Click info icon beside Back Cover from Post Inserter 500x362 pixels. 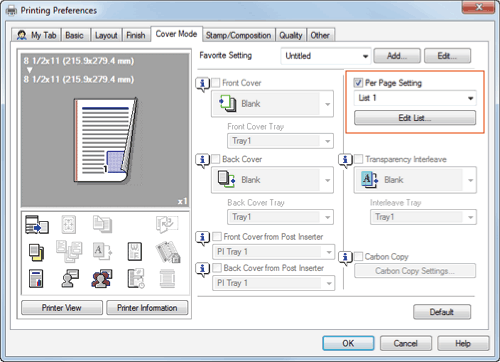pos(202,269)
